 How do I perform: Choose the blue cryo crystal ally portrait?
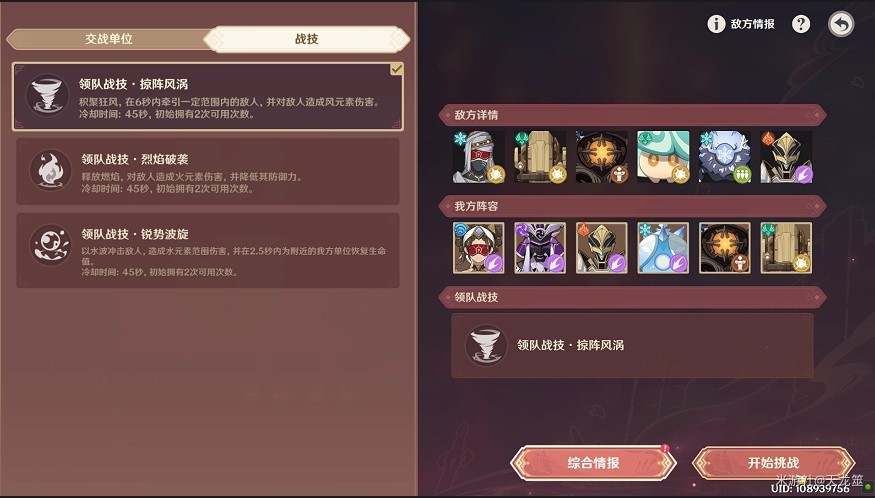pos(663,248)
